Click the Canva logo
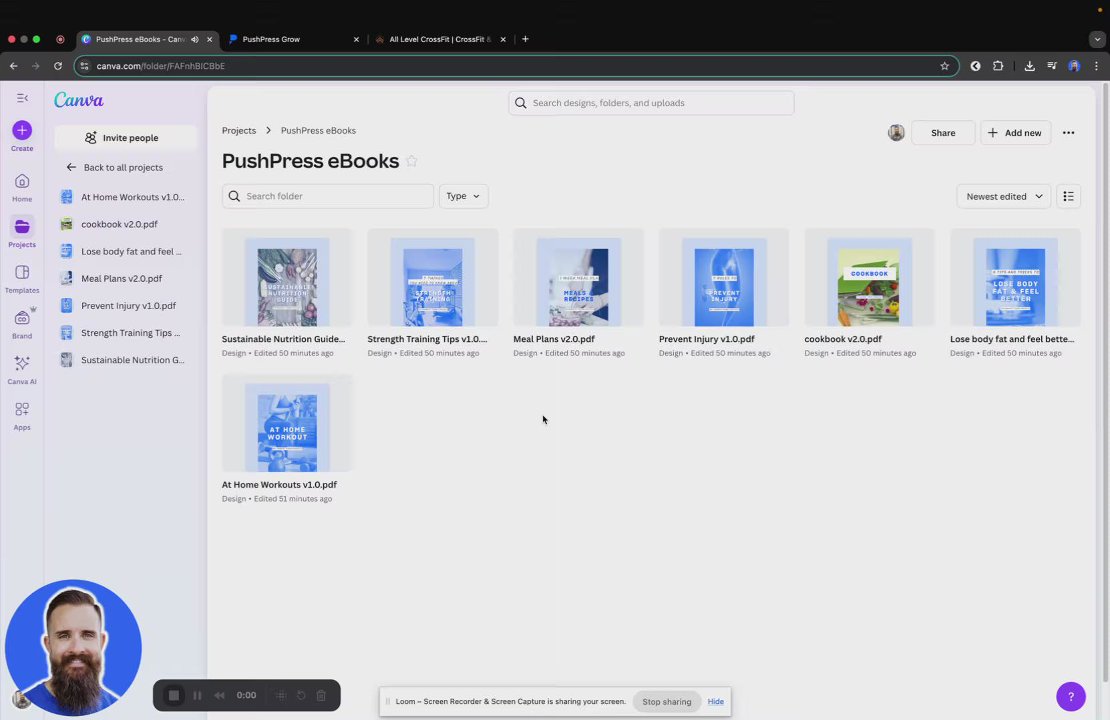 (79, 100)
